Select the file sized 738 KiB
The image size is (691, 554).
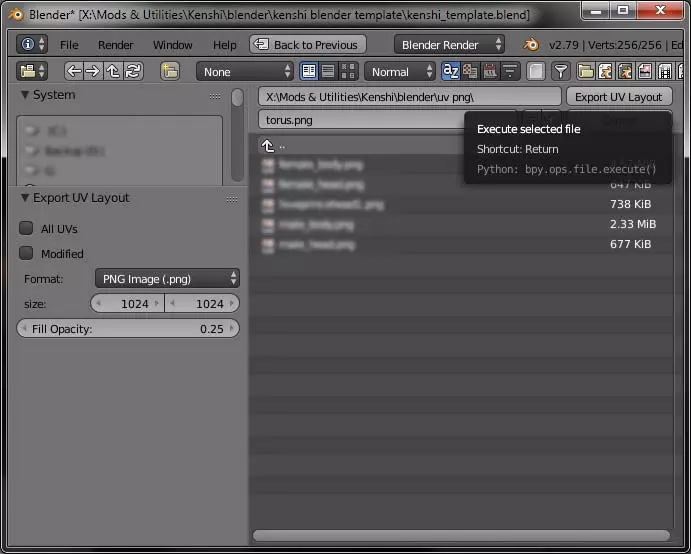pyautogui.click(x=465, y=204)
